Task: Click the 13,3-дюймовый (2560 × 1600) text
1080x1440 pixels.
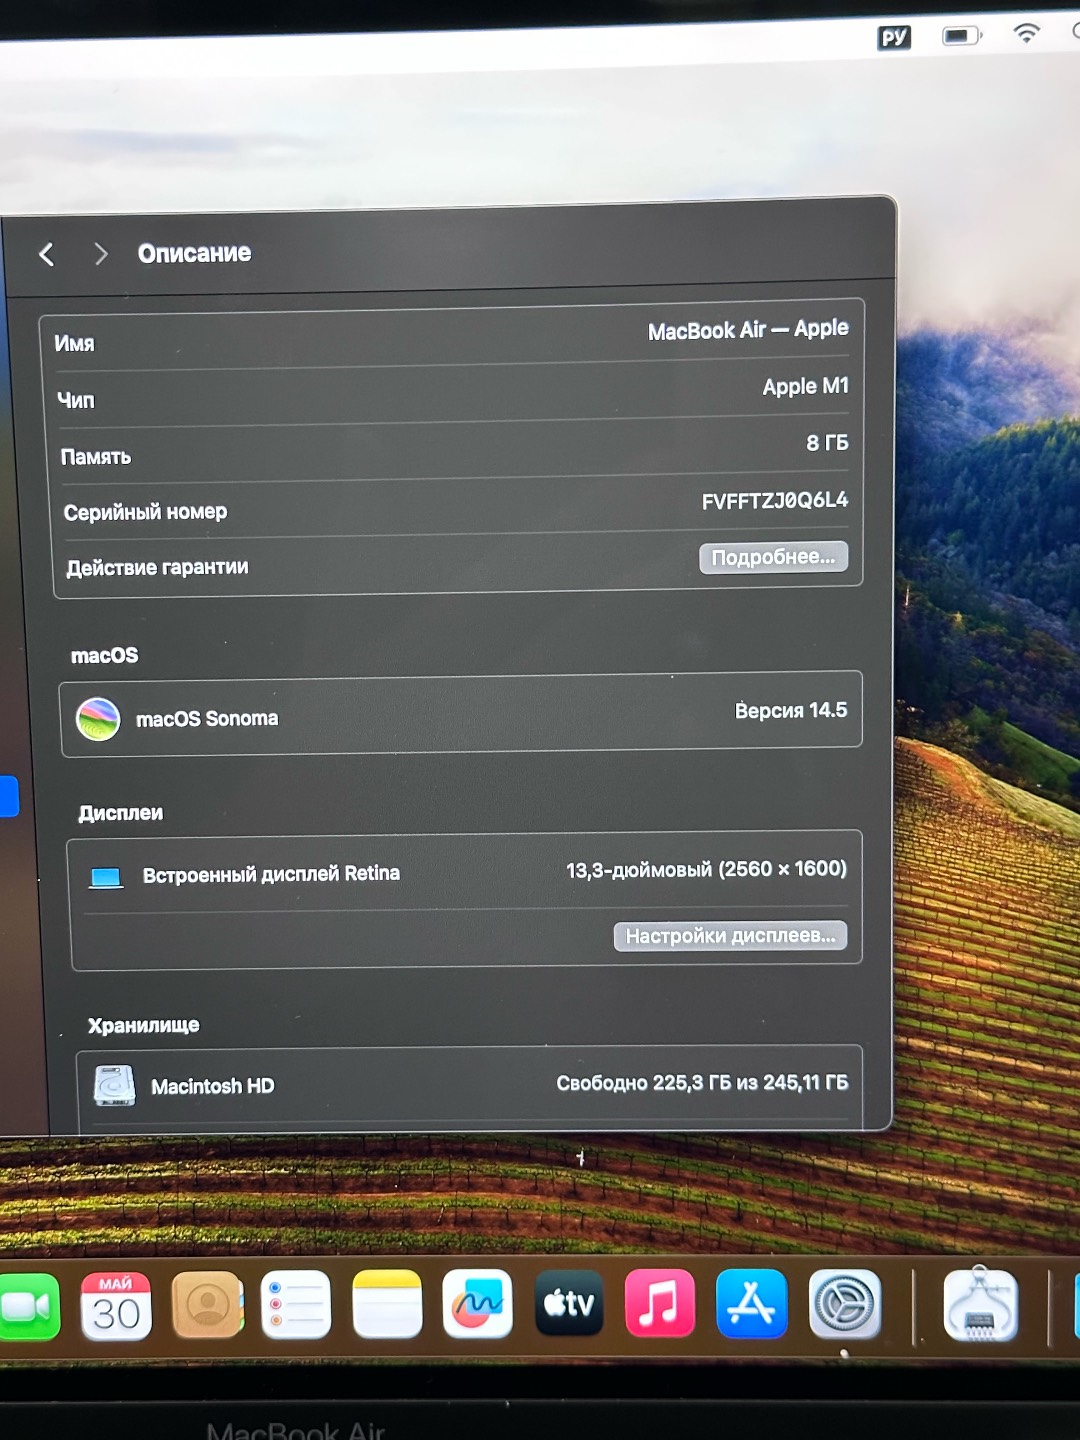Action: tap(706, 870)
